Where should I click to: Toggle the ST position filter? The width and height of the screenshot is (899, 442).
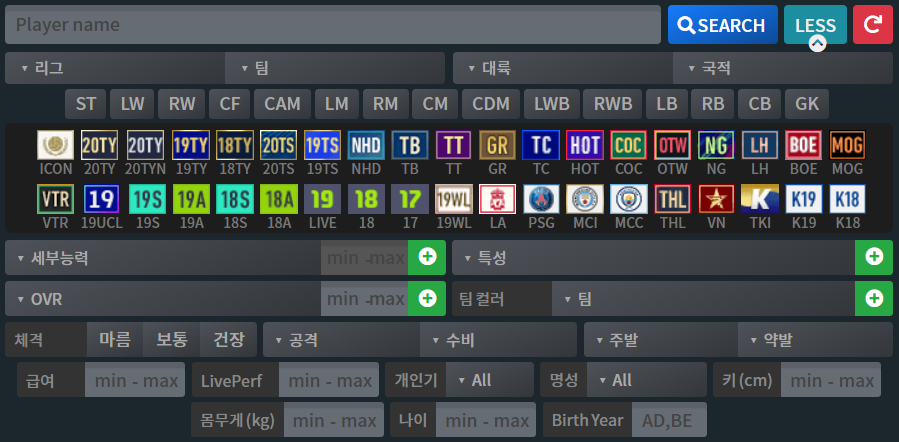86,104
